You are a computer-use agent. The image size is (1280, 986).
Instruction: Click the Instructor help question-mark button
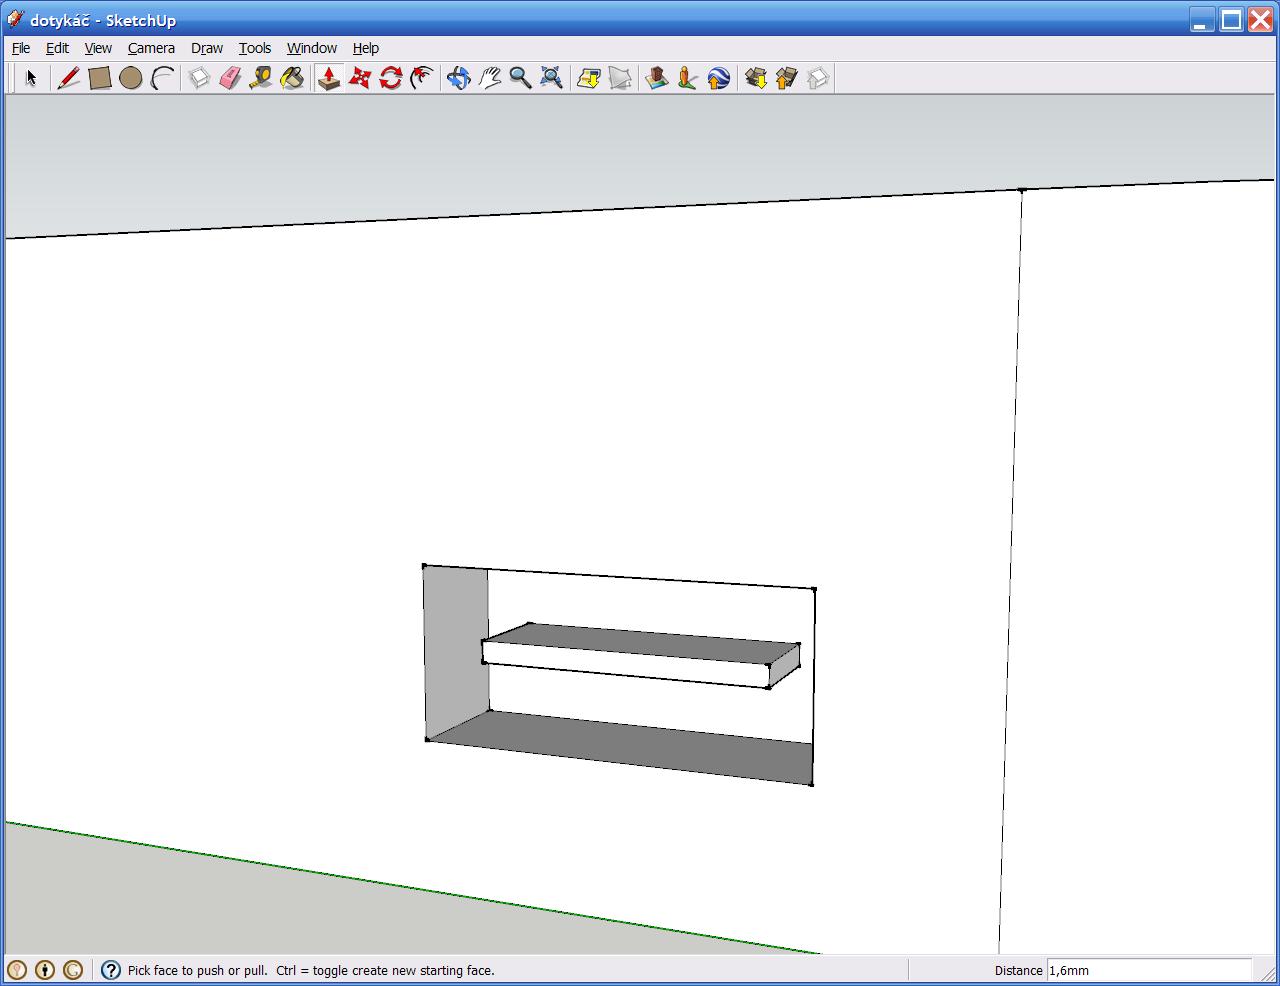111,970
